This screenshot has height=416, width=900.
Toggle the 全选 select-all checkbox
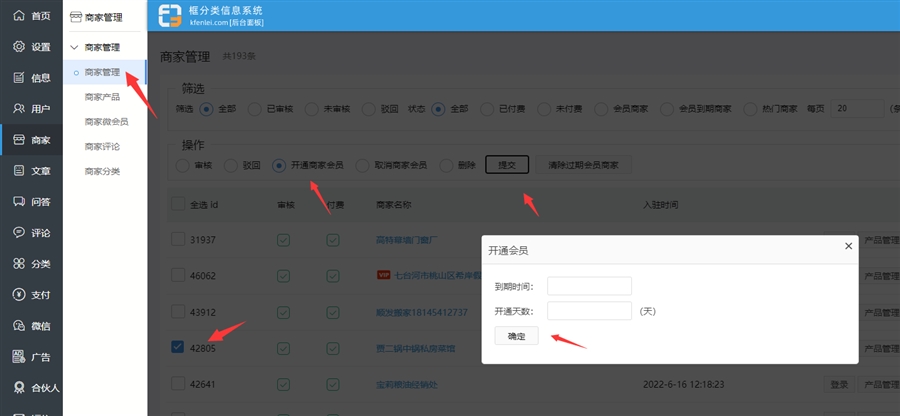(177, 205)
